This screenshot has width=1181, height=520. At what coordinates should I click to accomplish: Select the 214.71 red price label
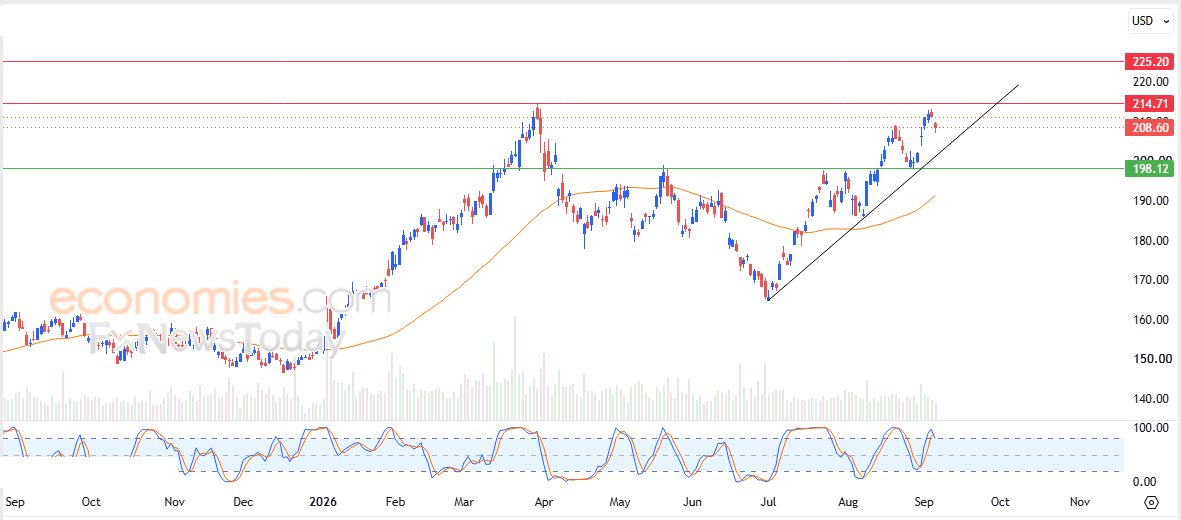[x=1147, y=103]
